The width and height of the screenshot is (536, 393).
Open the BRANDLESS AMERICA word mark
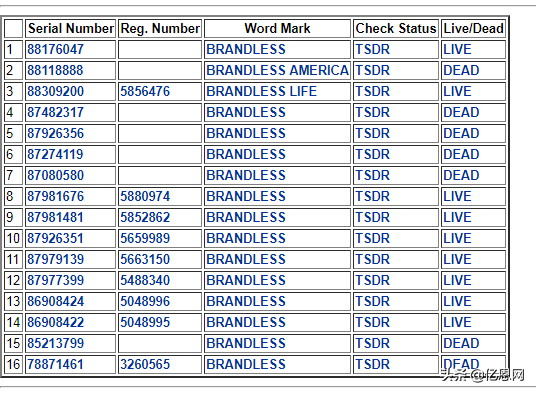[277, 70]
